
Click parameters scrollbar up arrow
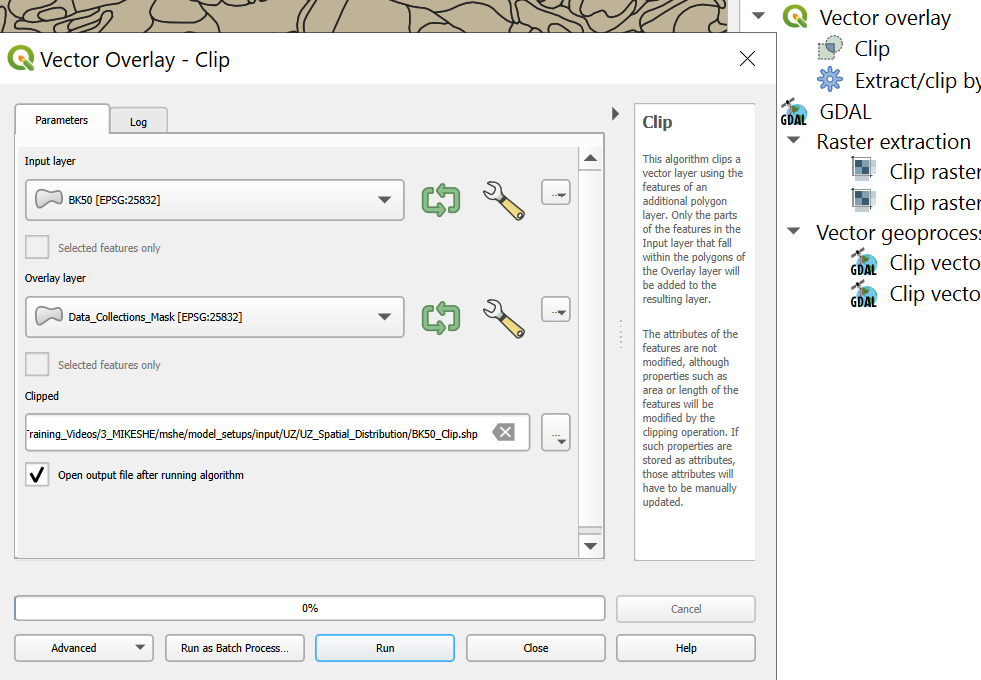click(590, 158)
